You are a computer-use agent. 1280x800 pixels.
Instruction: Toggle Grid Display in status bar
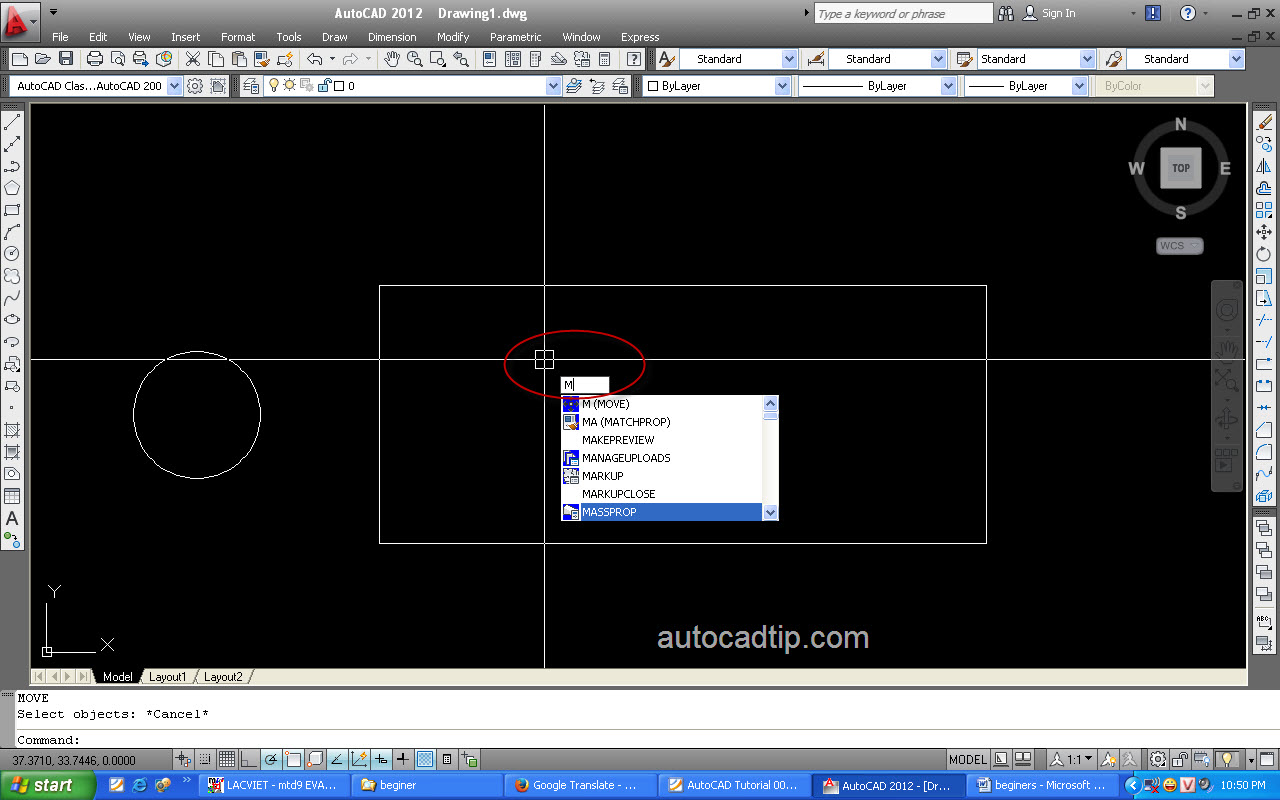227,759
